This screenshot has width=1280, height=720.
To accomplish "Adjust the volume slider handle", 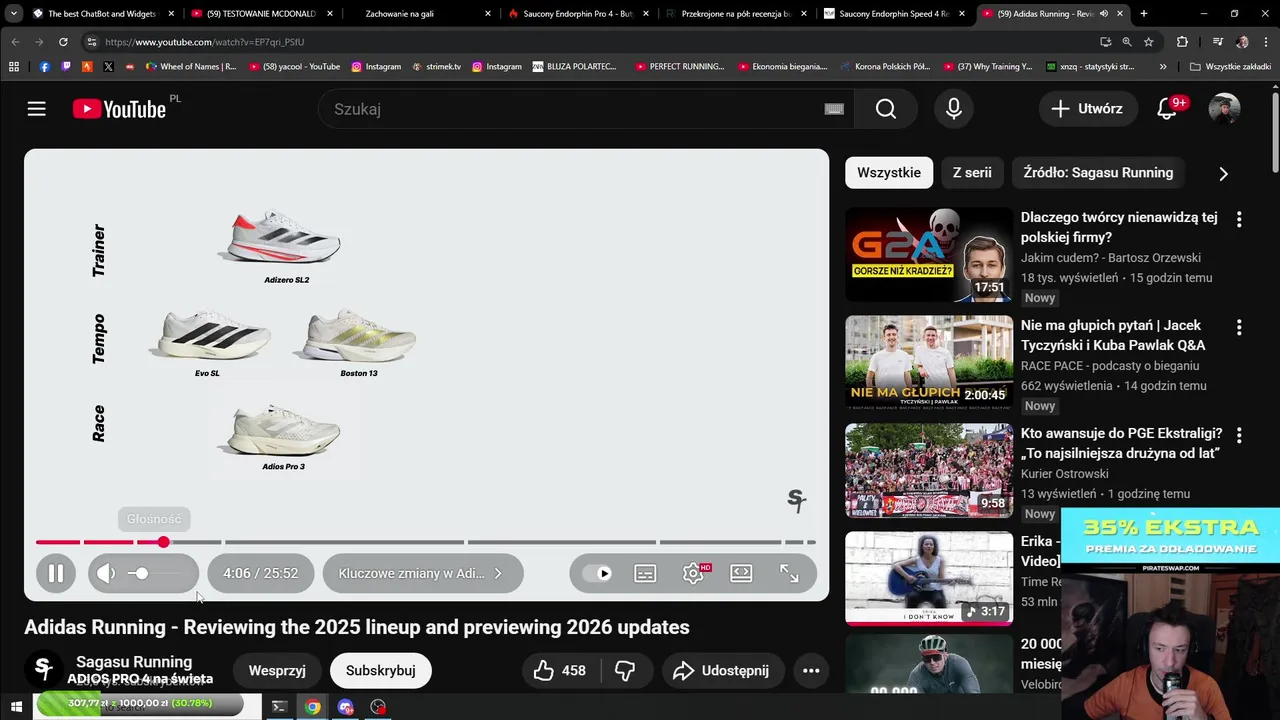I will coord(141,573).
